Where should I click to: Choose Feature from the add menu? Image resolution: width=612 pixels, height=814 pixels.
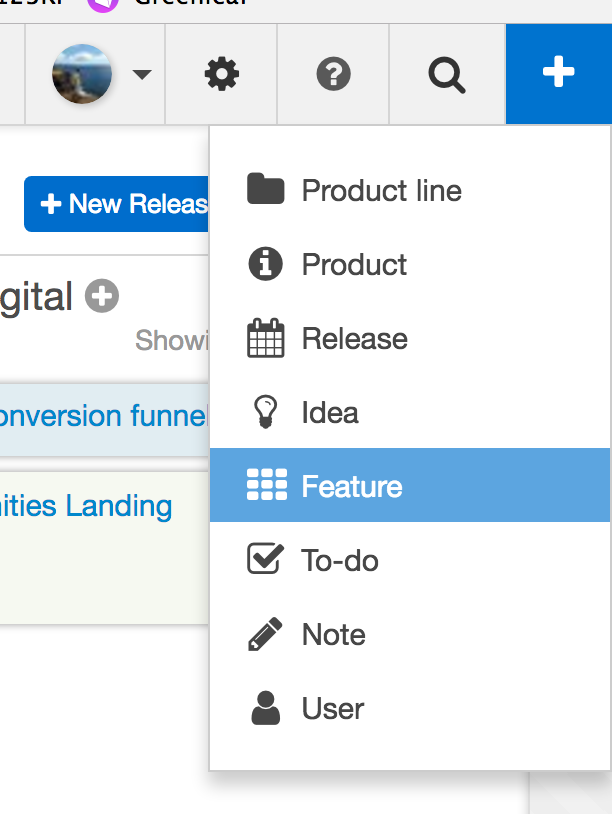350,485
